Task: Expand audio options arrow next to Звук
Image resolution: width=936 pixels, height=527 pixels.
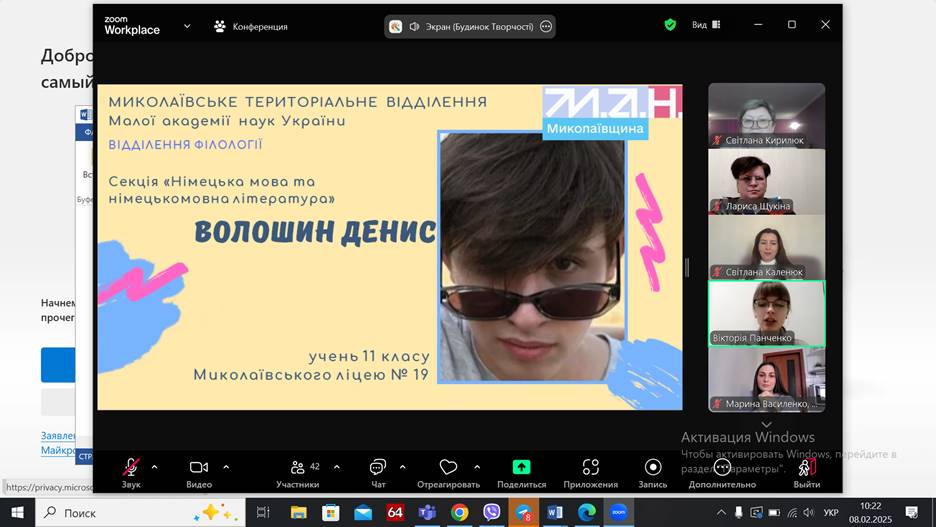Action: 154,467
